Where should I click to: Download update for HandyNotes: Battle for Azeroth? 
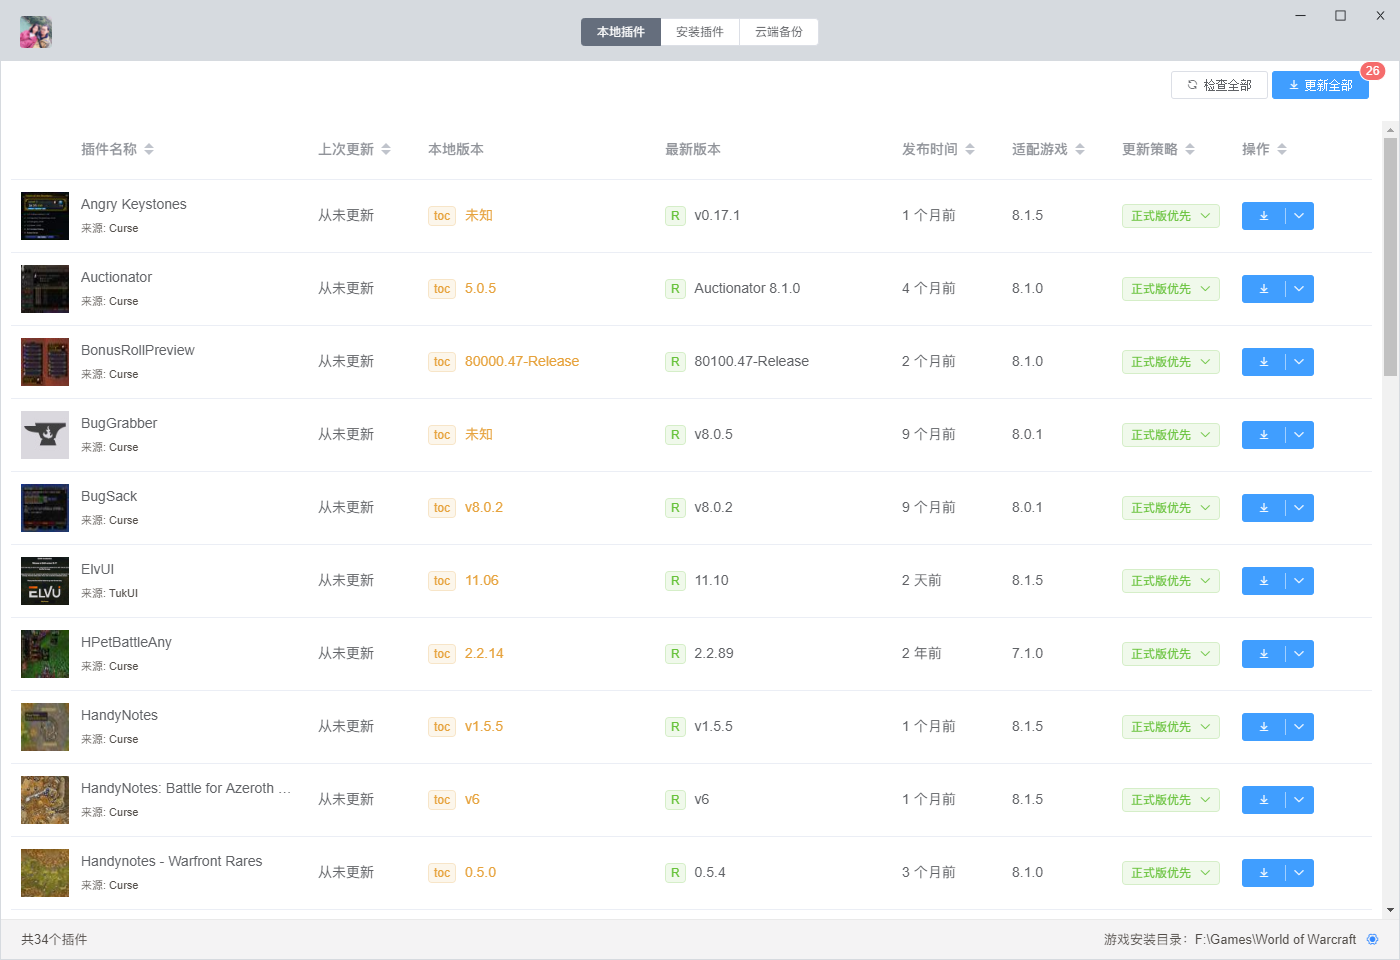coord(1263,800)
